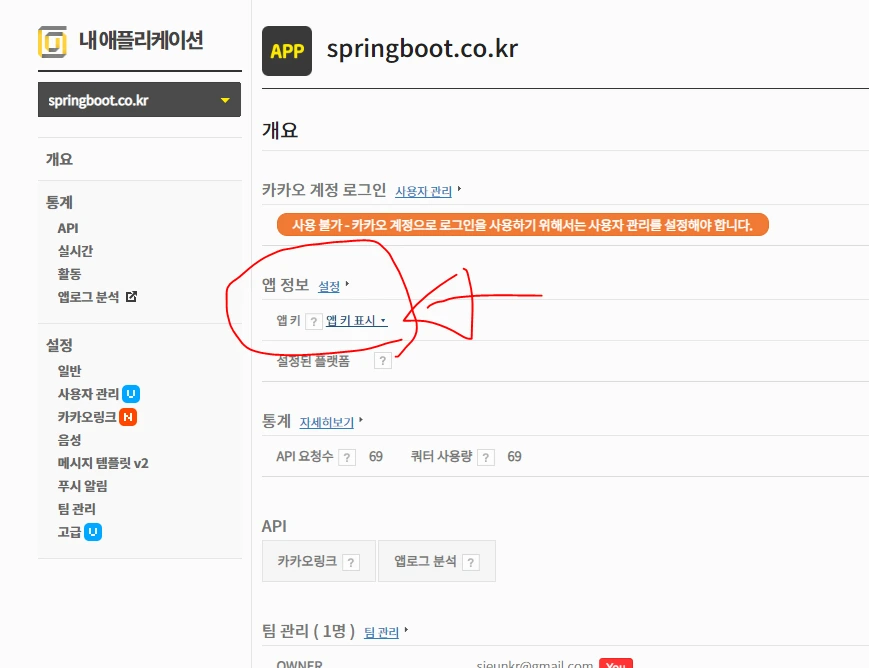Viewport: 869px width, 668px height.
Task: Click the blue U badge next to 사용자 관리
Action: [131, 394]
